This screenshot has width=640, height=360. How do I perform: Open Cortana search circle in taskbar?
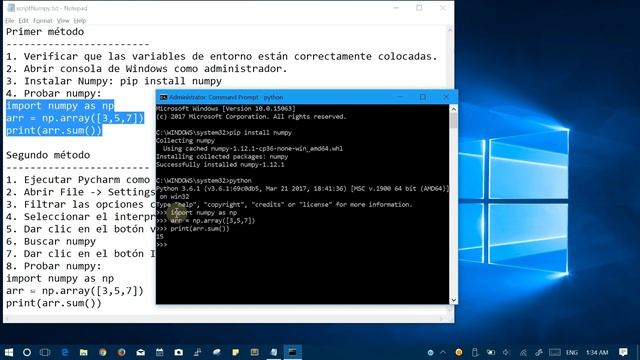tap(27, 352)
